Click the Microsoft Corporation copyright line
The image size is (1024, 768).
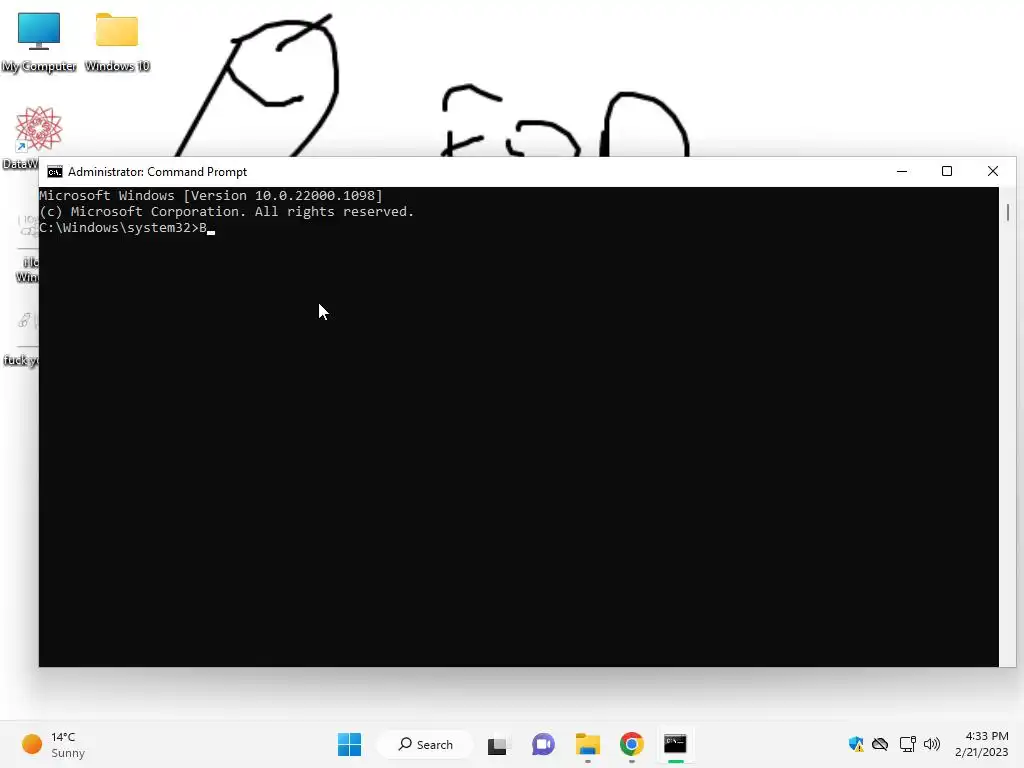pos(227,212)
